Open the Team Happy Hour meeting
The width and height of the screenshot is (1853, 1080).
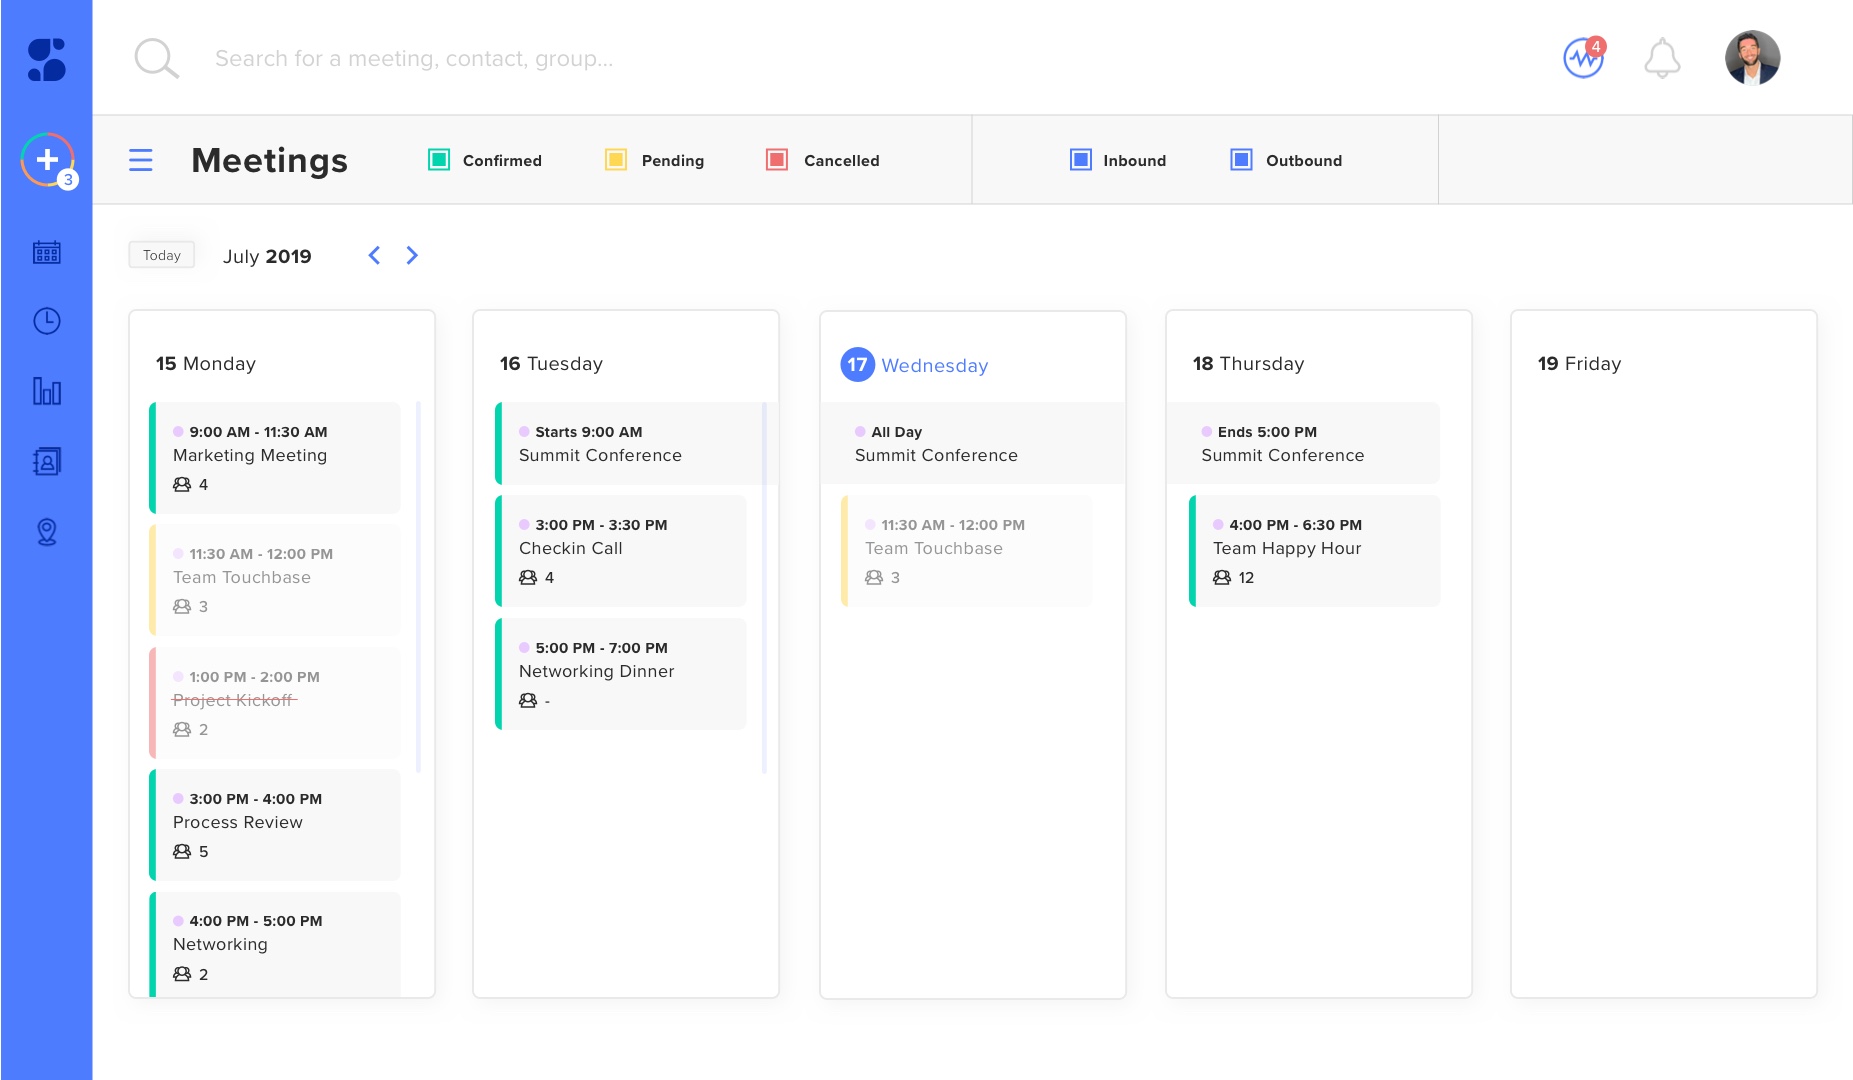(x=1315, y=551)
